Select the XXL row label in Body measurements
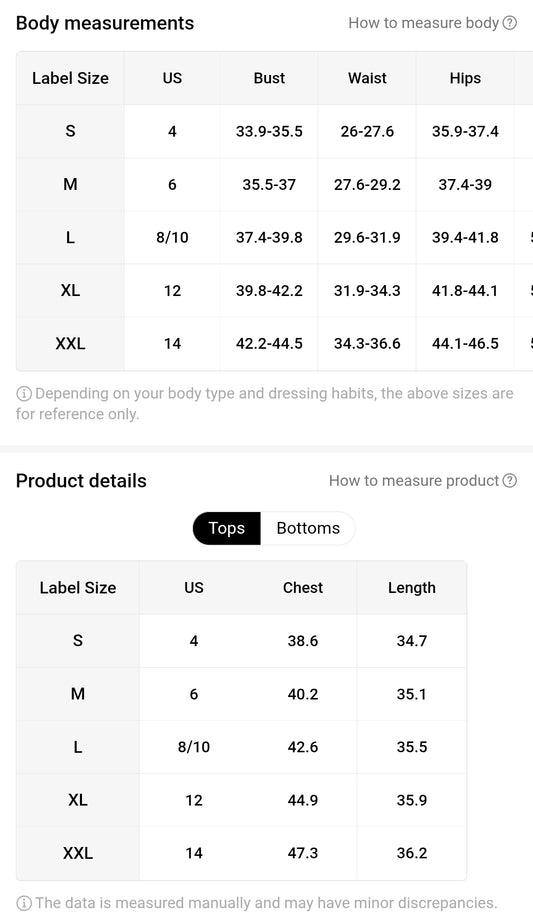This screenshot has height=920, width=533. coord(70,343)
